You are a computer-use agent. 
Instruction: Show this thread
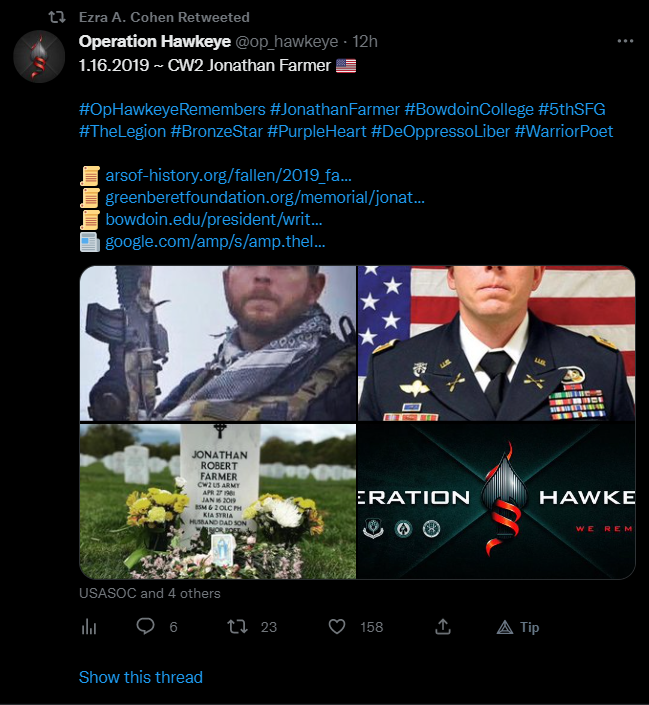click(141, 677)
